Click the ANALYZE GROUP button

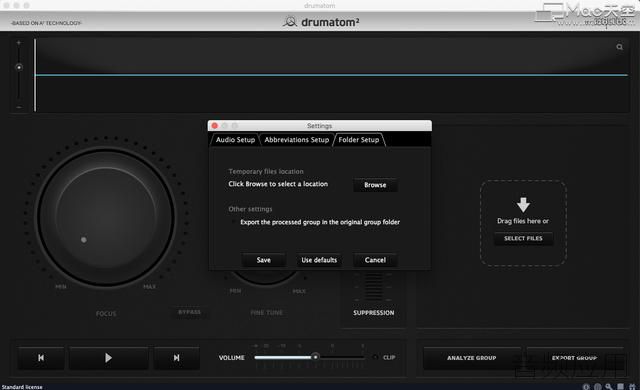(x=471, y=358)
